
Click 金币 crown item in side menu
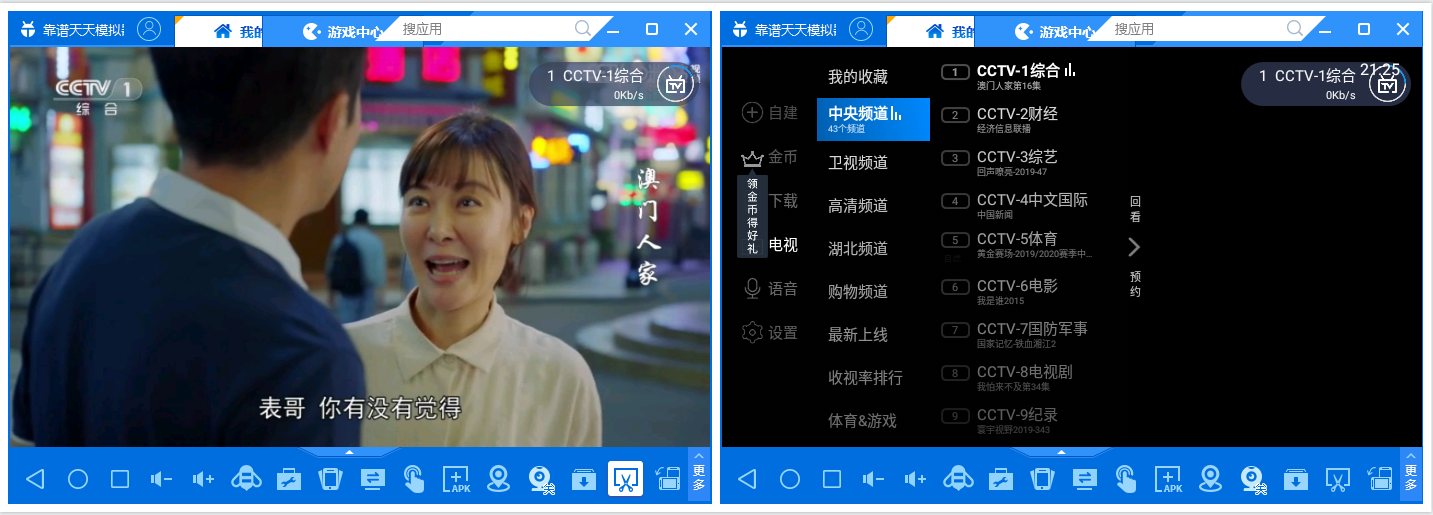click(x=770, y=157)
